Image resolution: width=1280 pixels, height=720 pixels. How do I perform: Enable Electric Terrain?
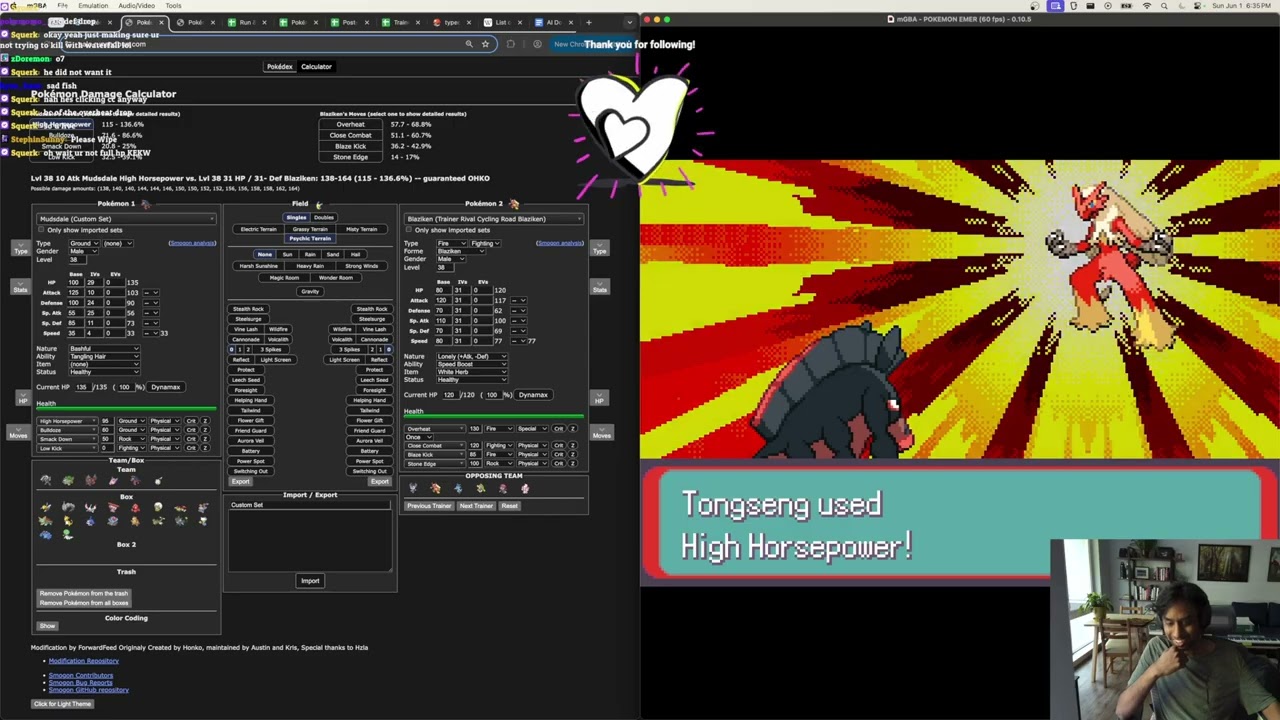258,229
